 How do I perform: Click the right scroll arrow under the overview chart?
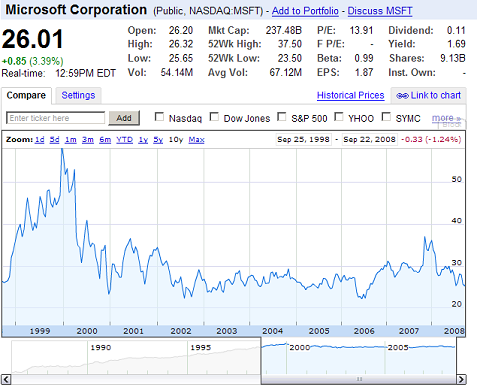[461, 379]
